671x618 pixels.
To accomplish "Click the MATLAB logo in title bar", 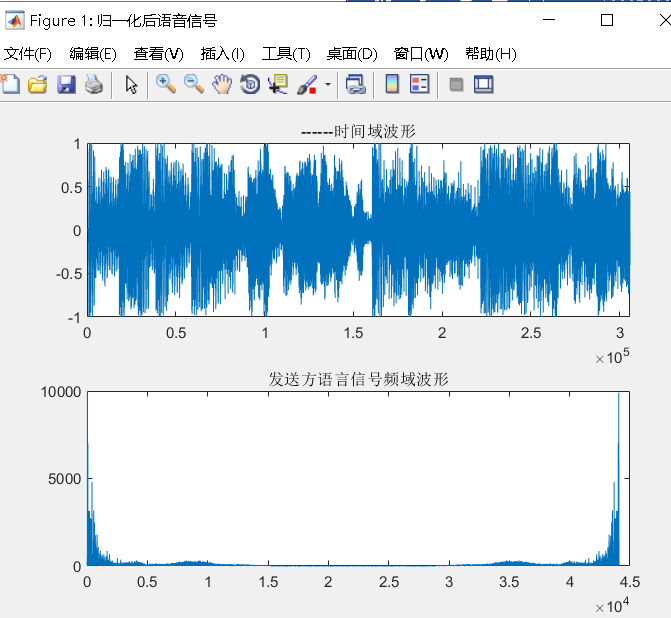I will pos(15,20).
